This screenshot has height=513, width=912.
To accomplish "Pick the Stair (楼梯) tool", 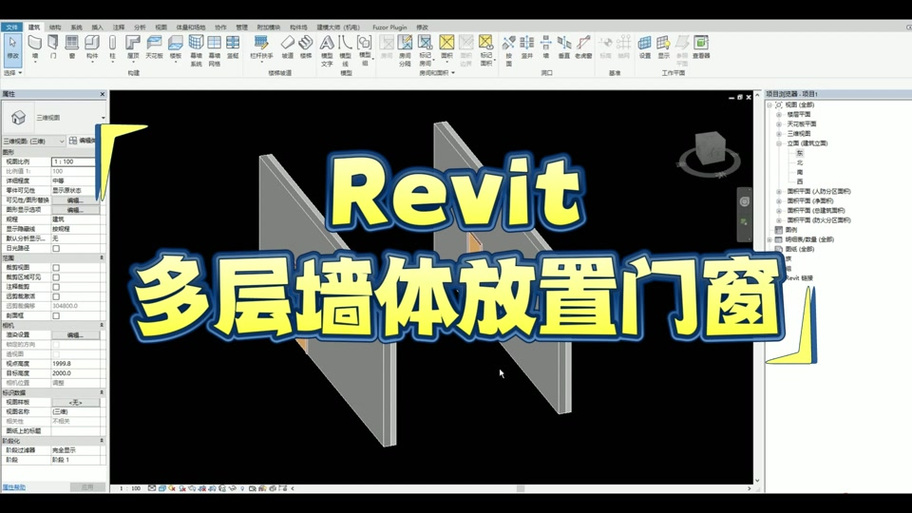I will coord(306,47).
